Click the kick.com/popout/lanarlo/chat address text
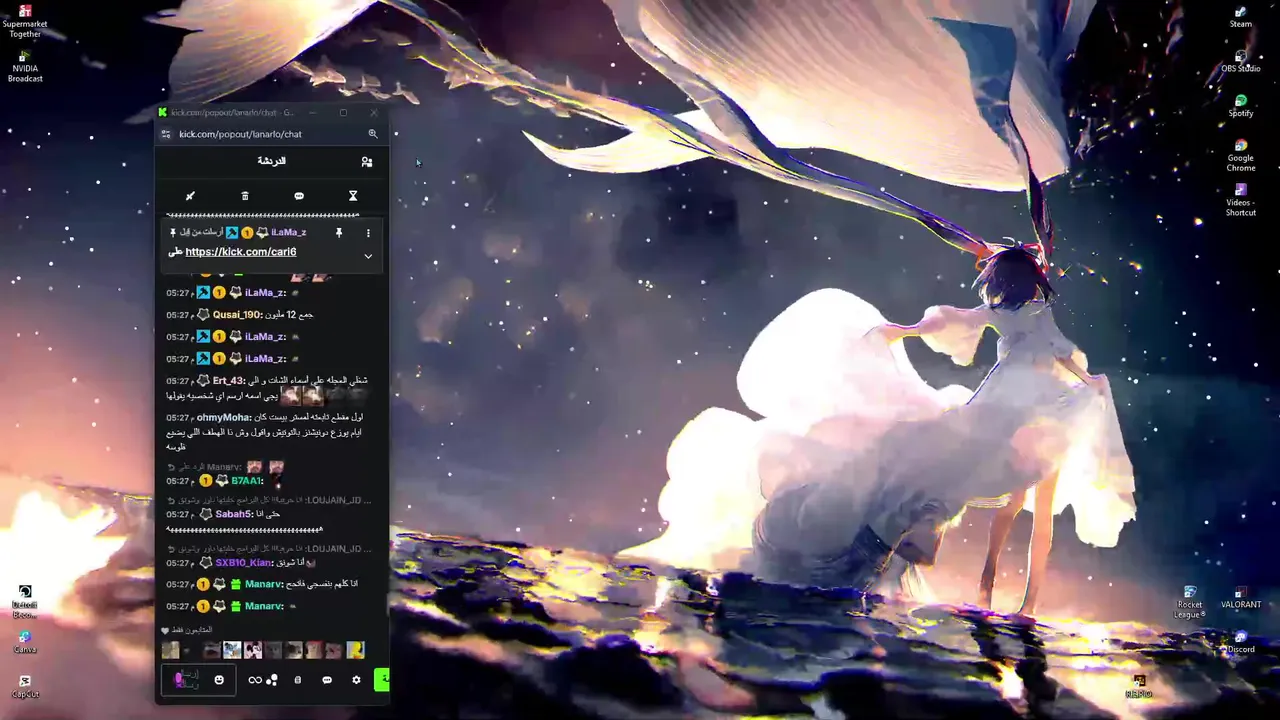Screen dimensions: 1280x720 pos(240,134)
